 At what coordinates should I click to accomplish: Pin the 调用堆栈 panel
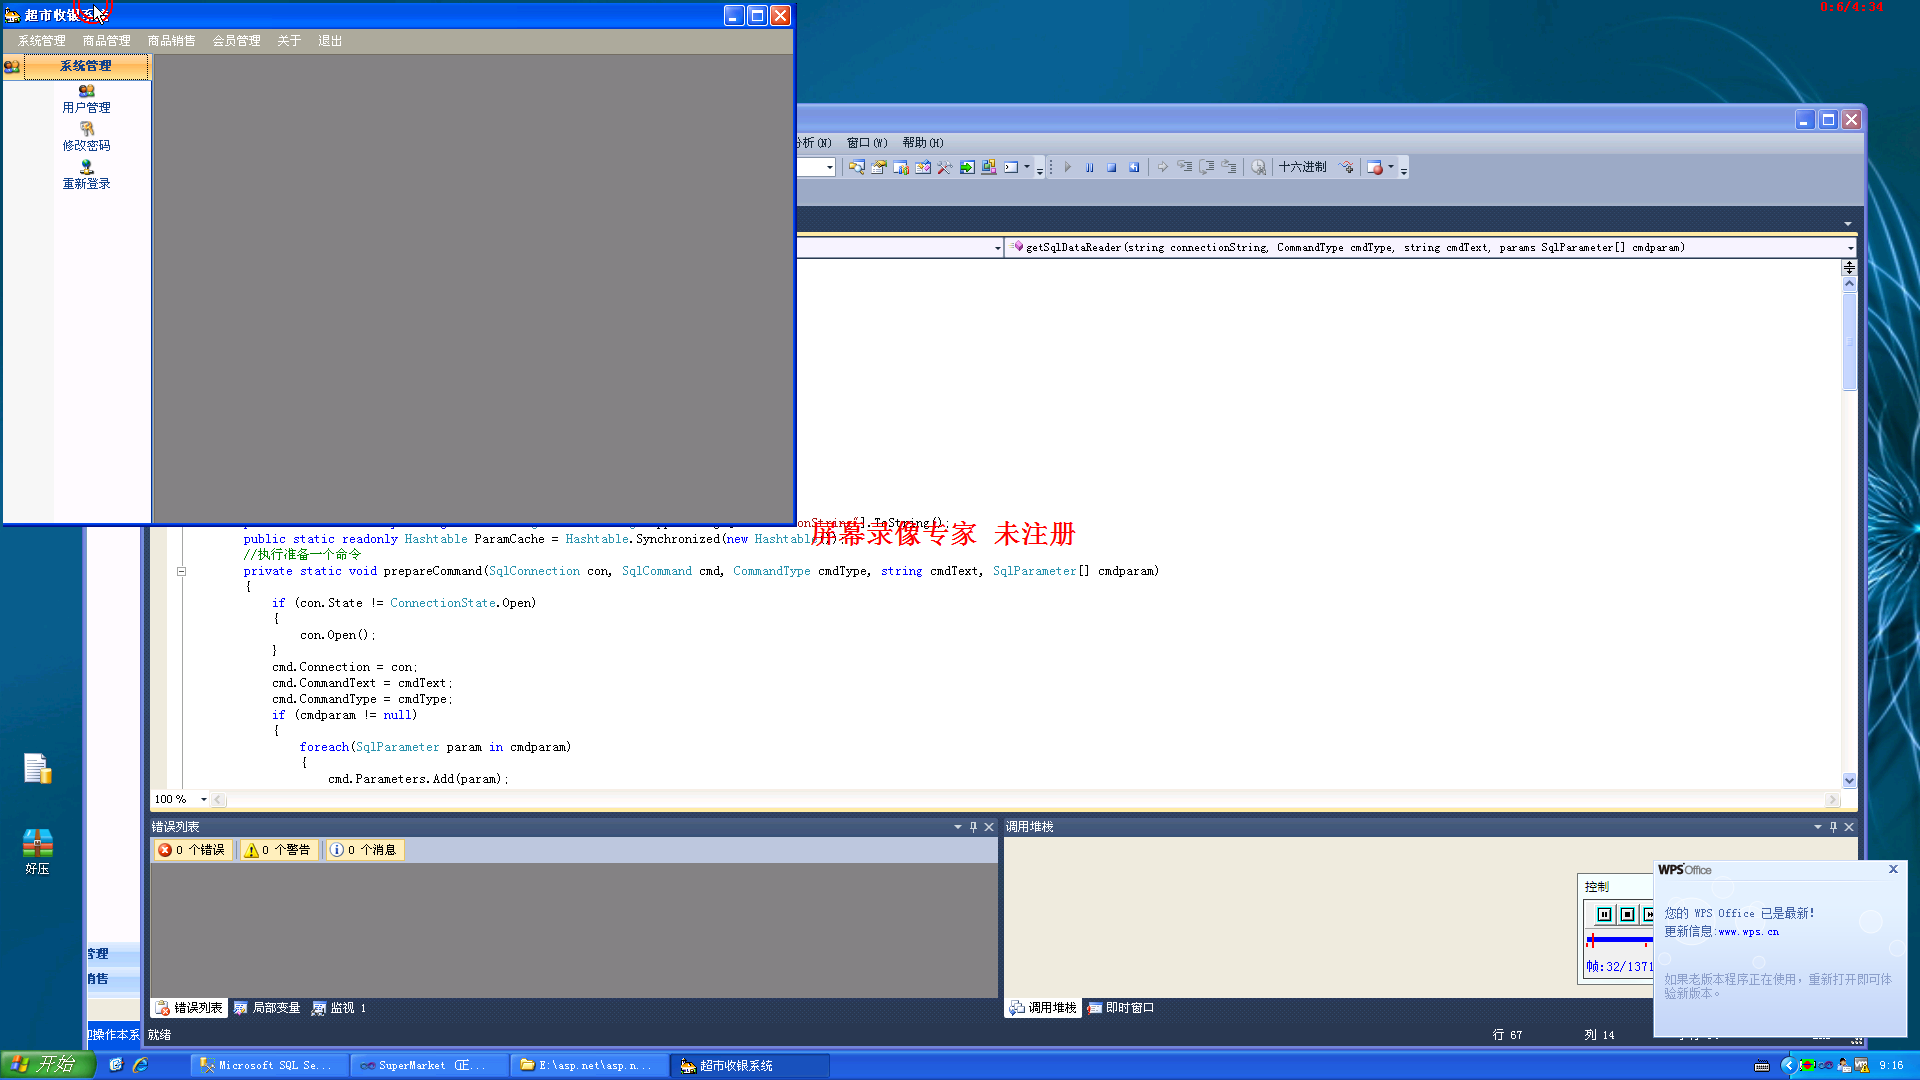click(x=1833, y=827)
